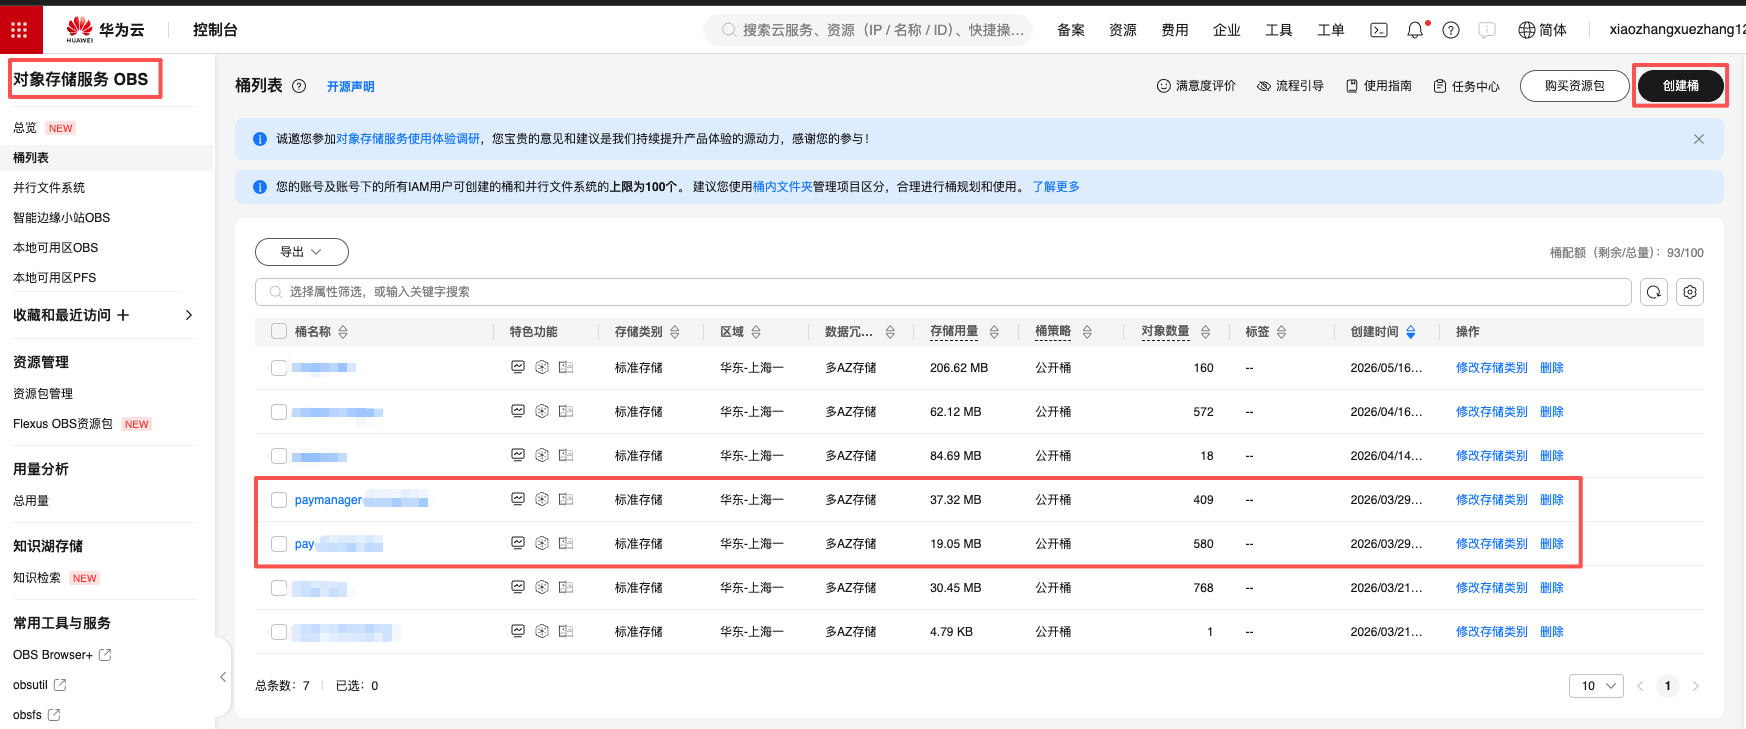The width and height of the screenshot is (1746, 729).
Task: Tick checkbox for the 62.12 MB bucket
Action: (x=279, y=412)
